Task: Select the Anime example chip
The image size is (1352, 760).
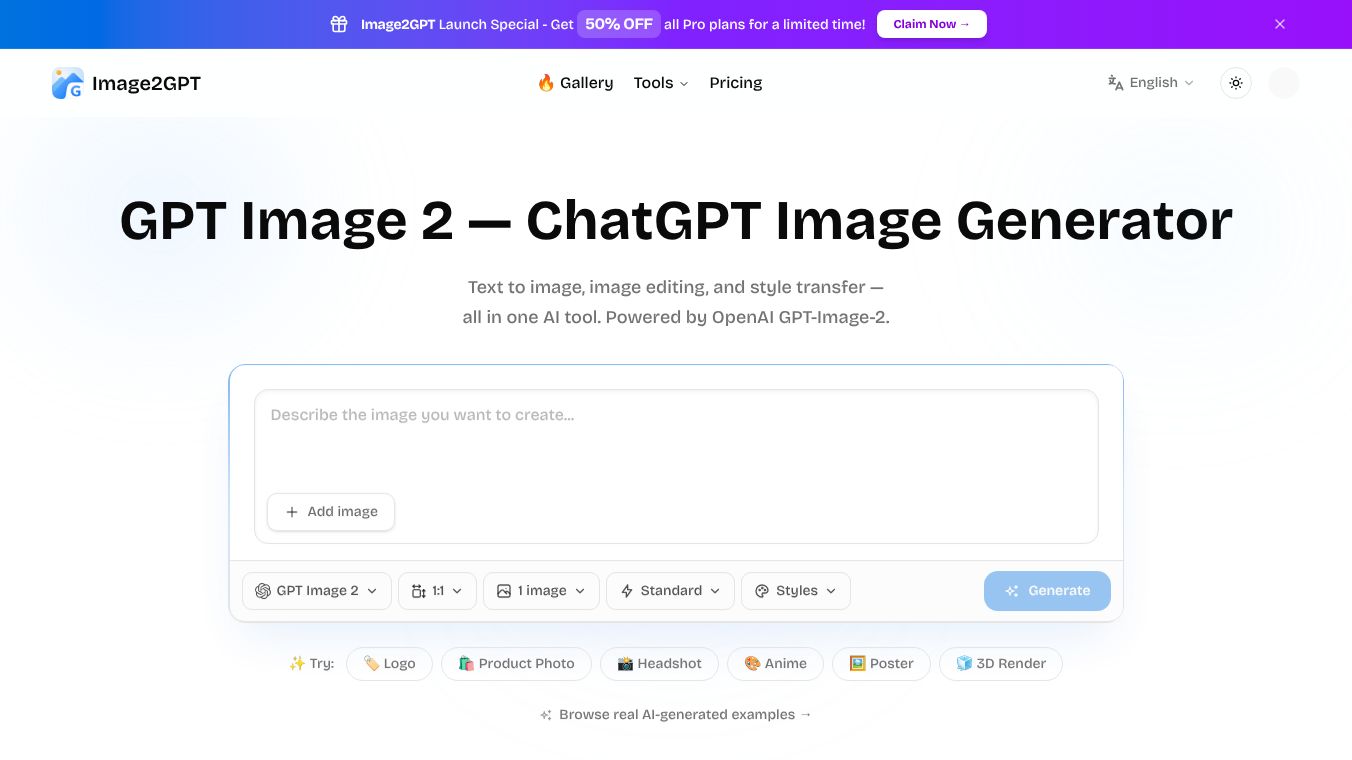Action: pos(775,663)
